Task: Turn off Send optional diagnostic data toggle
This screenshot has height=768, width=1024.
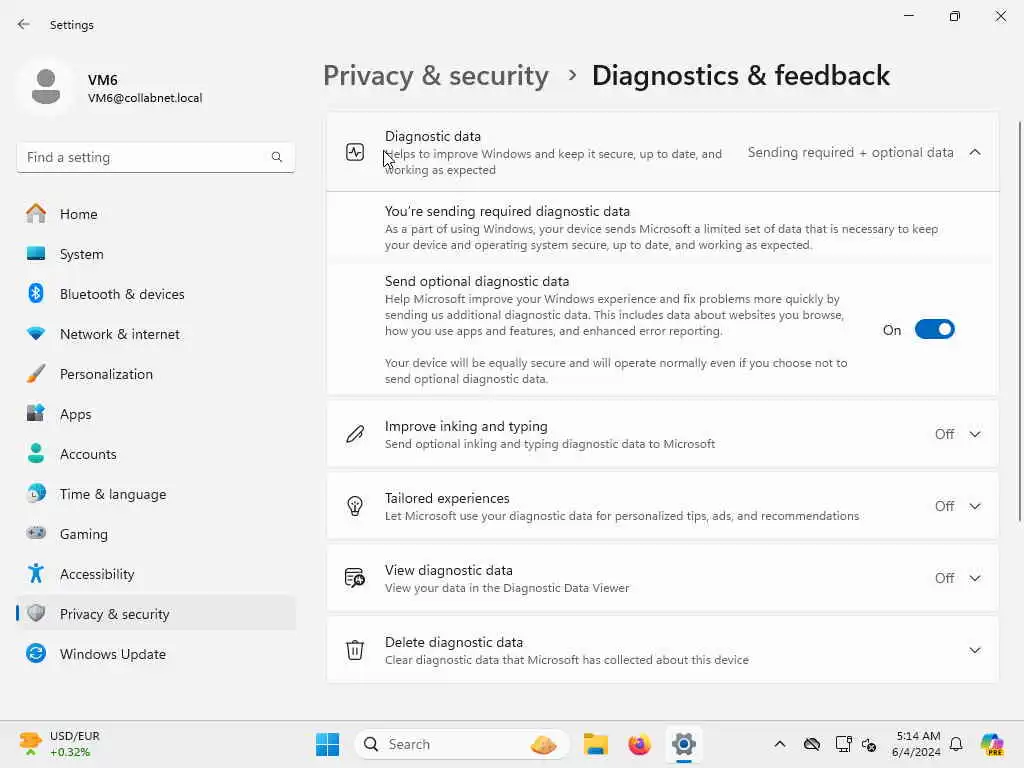Action: 935,329
